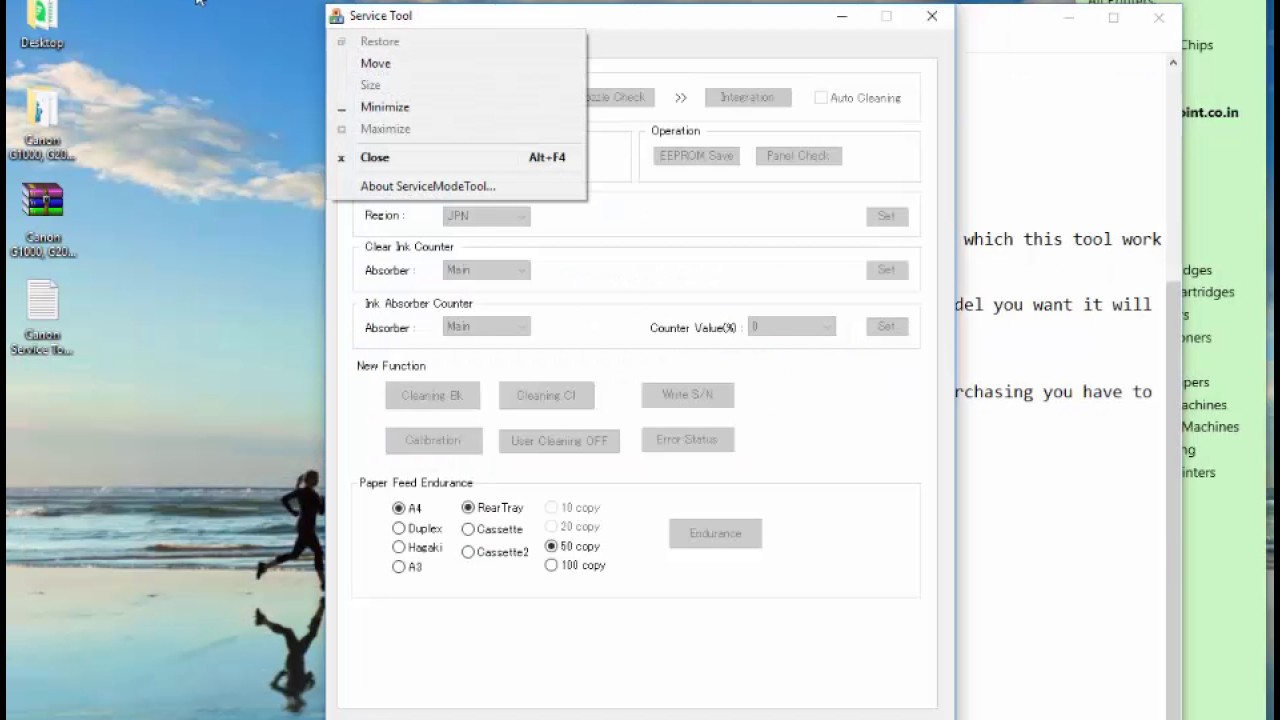This screenshot has width=1280, height=720.
Task: Click the "New Function" section label
Action: tap(391, 366)
